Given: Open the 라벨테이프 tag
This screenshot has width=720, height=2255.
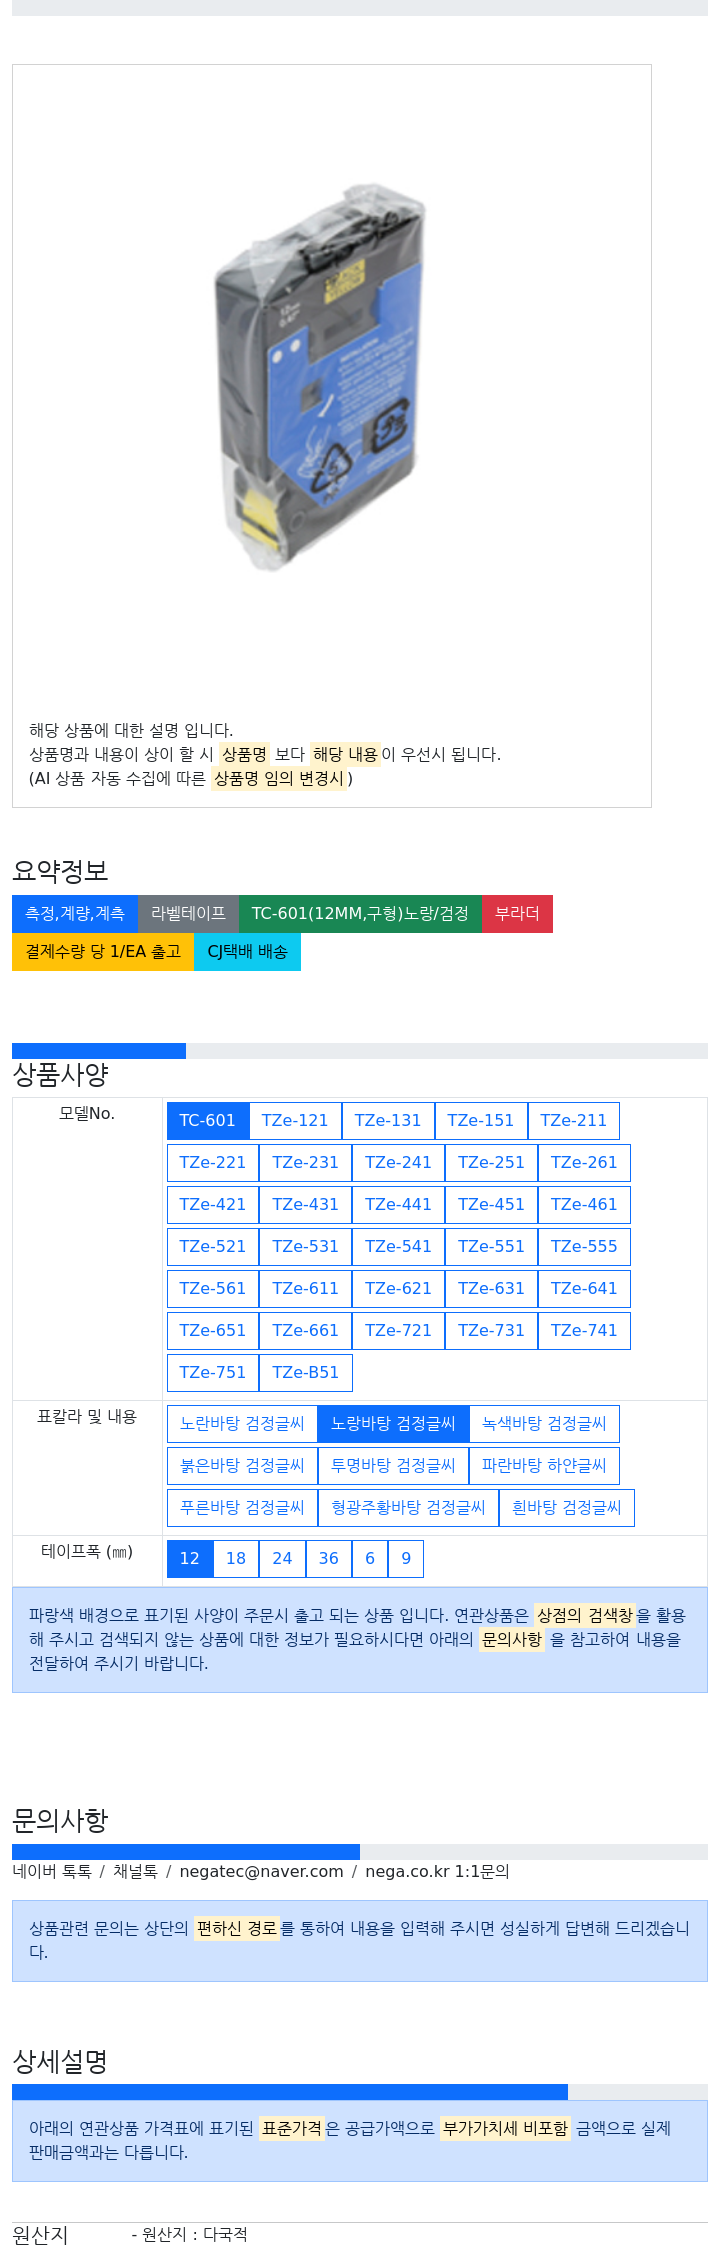Looking at the screenshot, I should [188, 914].
